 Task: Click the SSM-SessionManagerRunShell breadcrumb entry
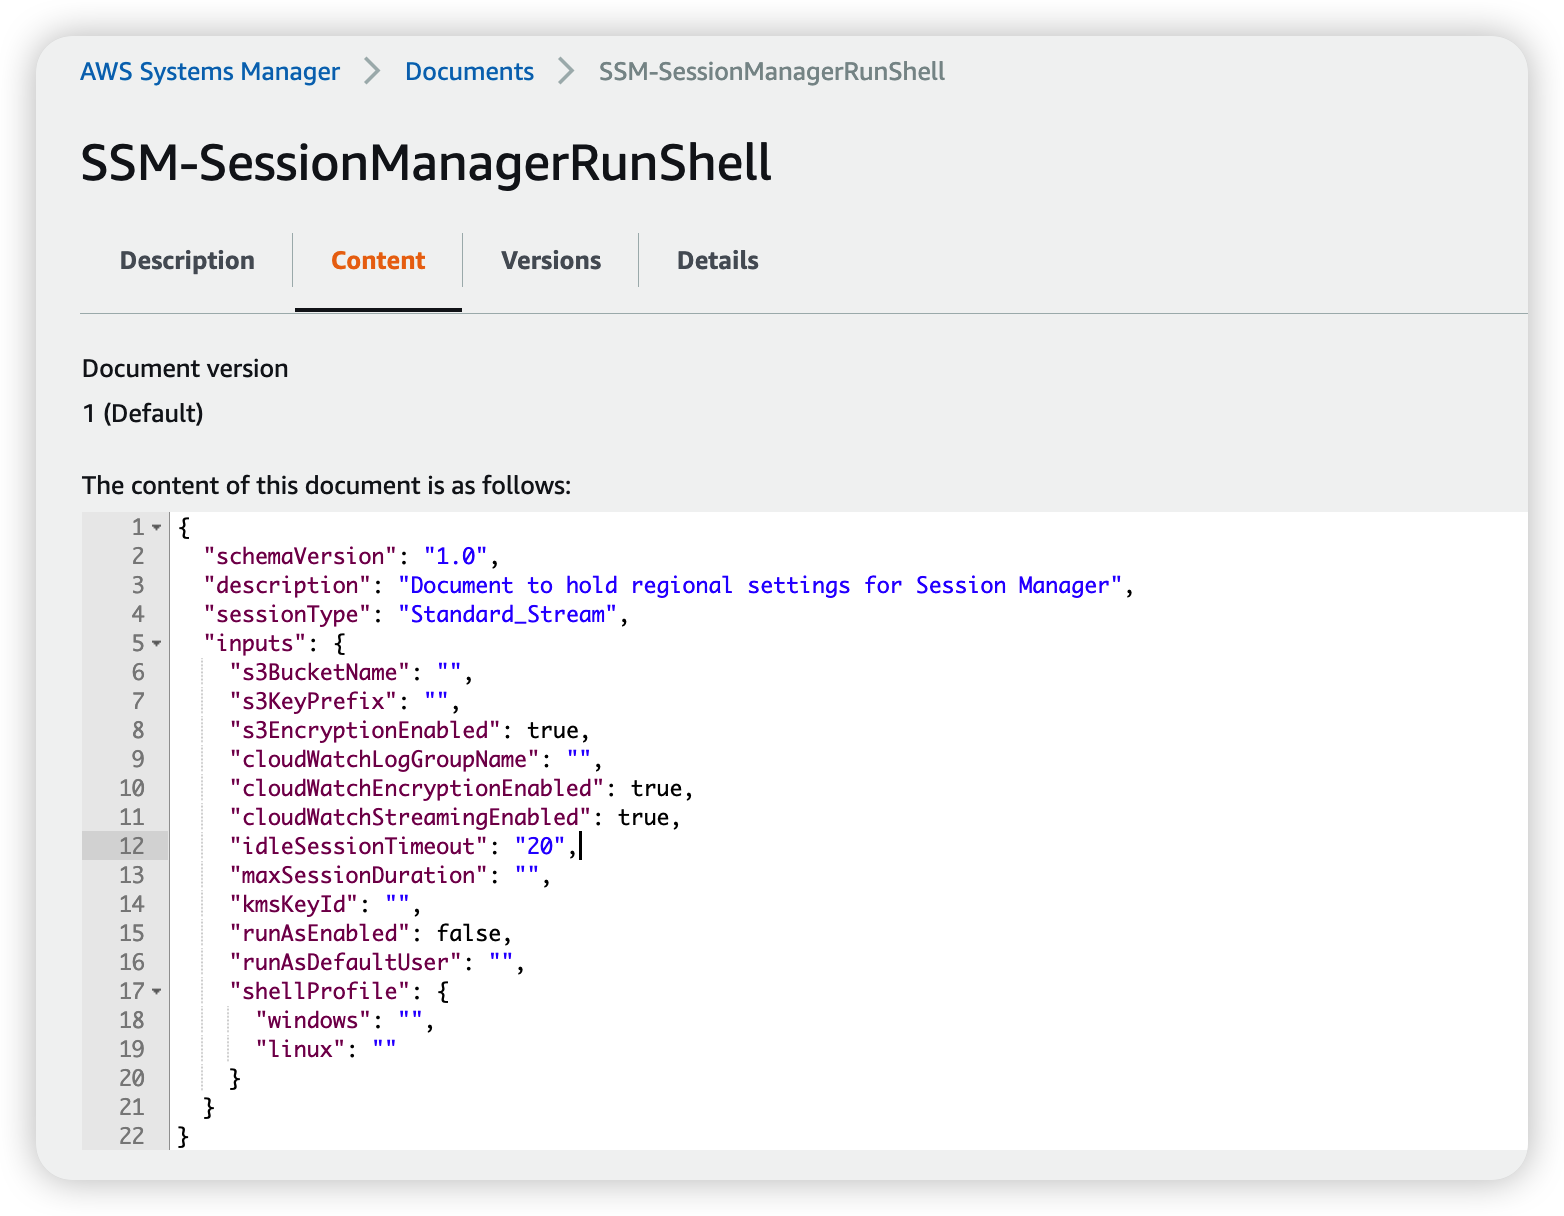pos(770,71)
